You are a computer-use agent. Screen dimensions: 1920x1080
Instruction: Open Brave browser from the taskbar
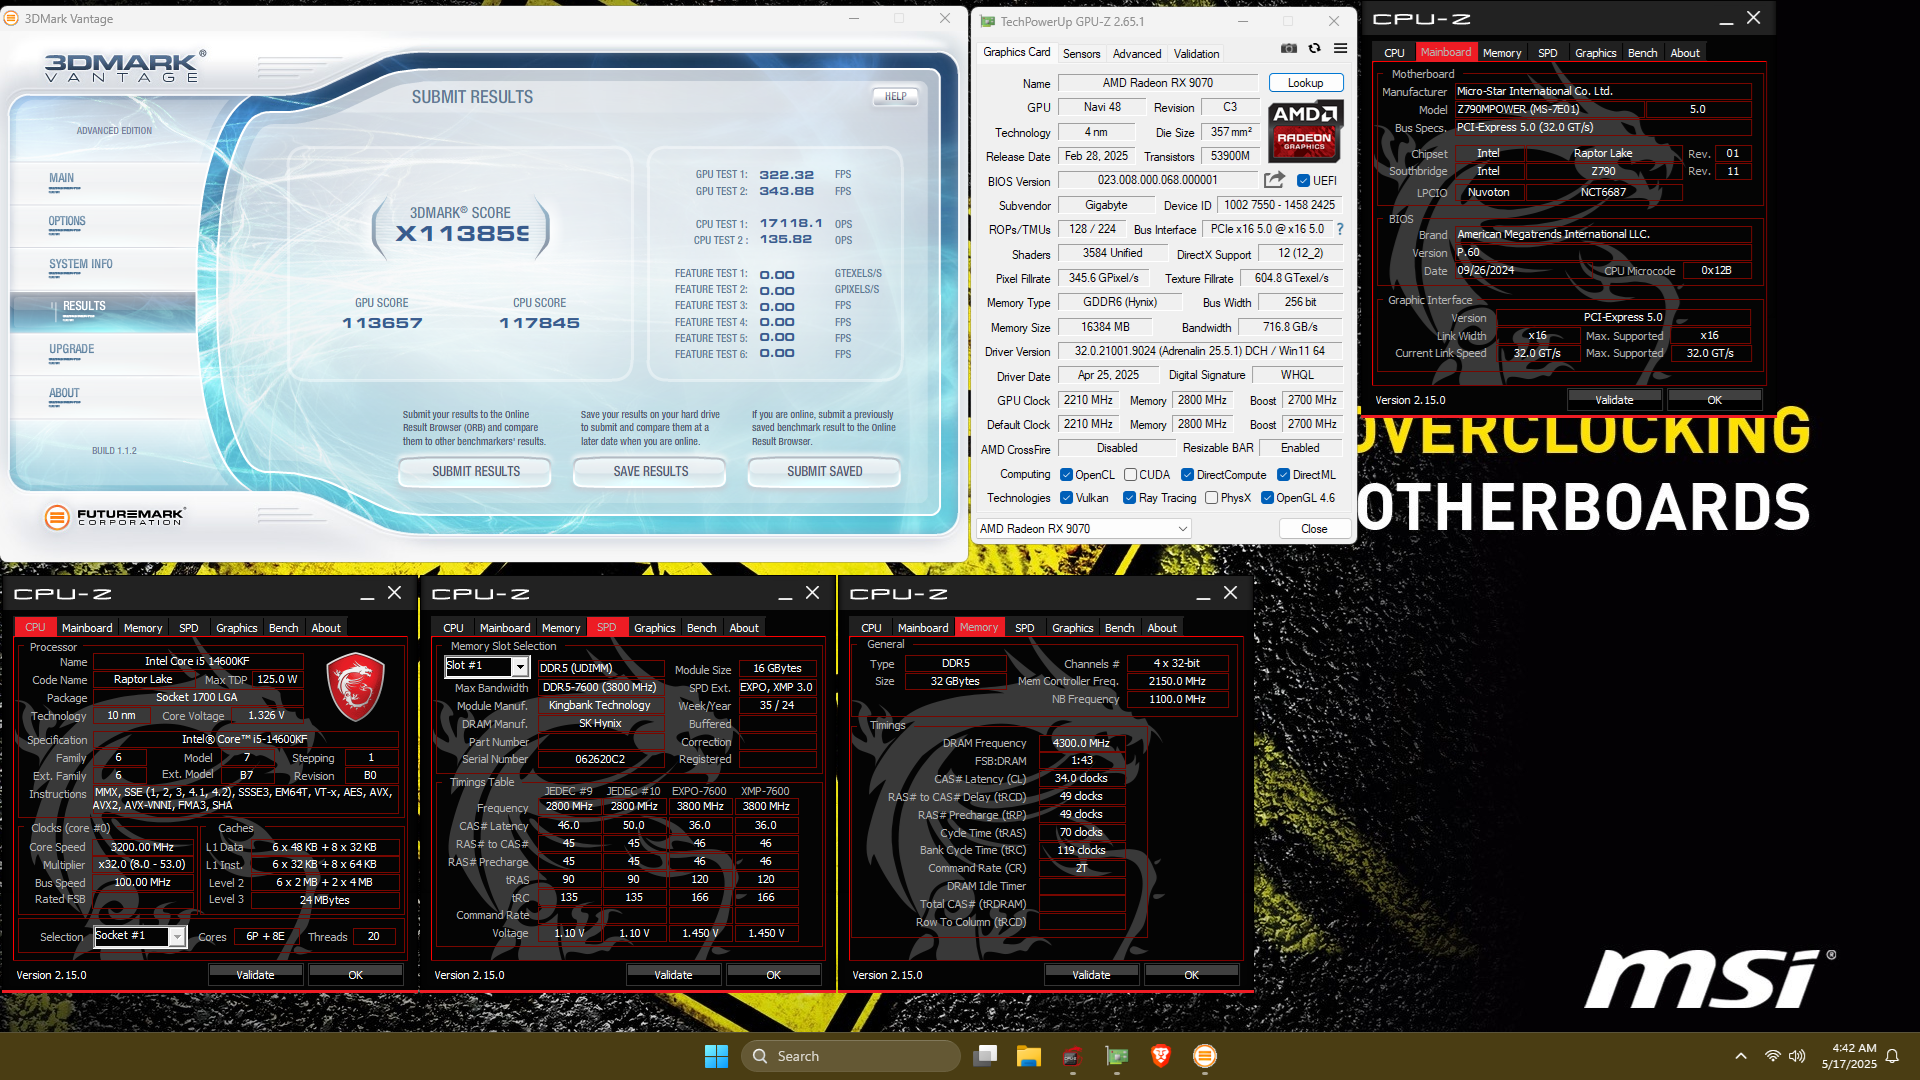pyautogui.click(x=1161, y=1056)
